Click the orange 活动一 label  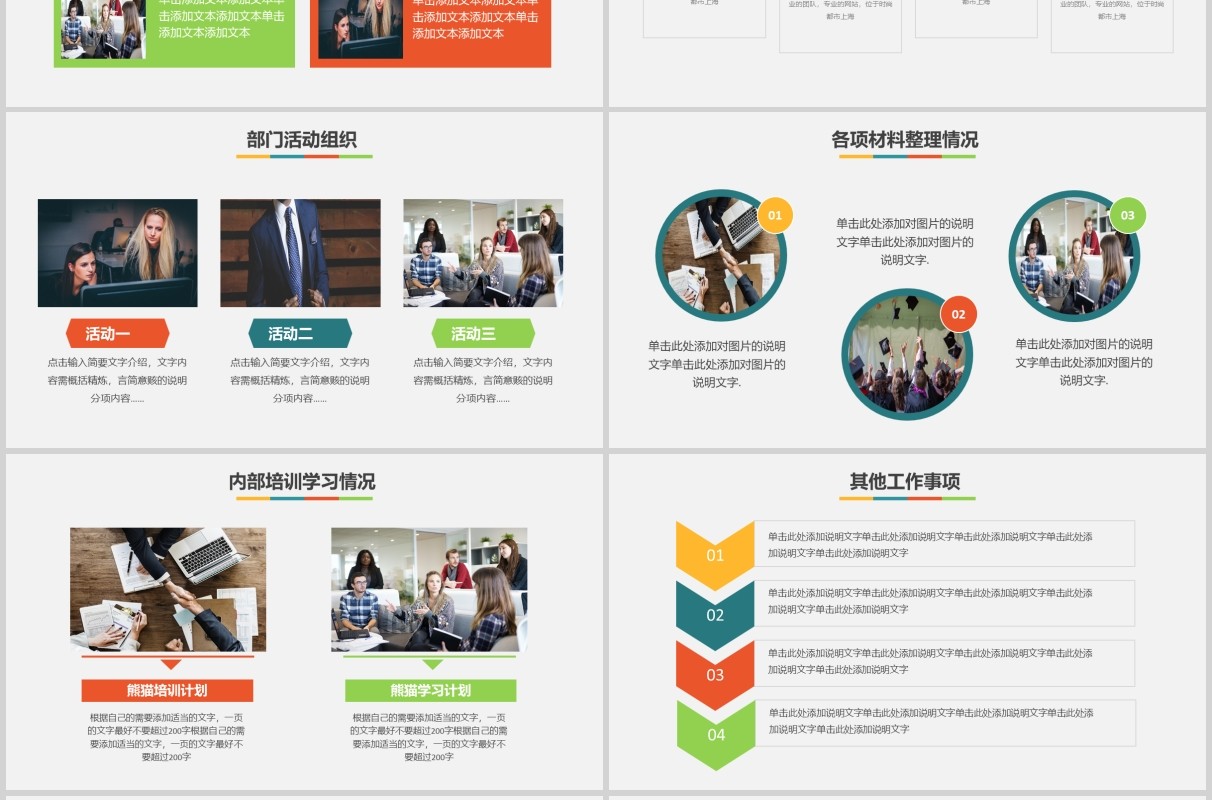point(118,334)
